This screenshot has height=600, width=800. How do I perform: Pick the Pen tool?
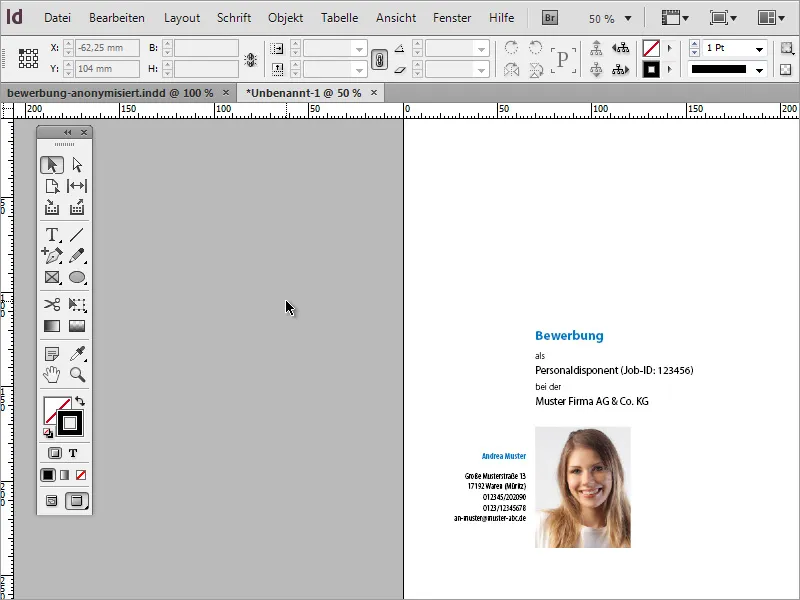click(x=52, y=256)
